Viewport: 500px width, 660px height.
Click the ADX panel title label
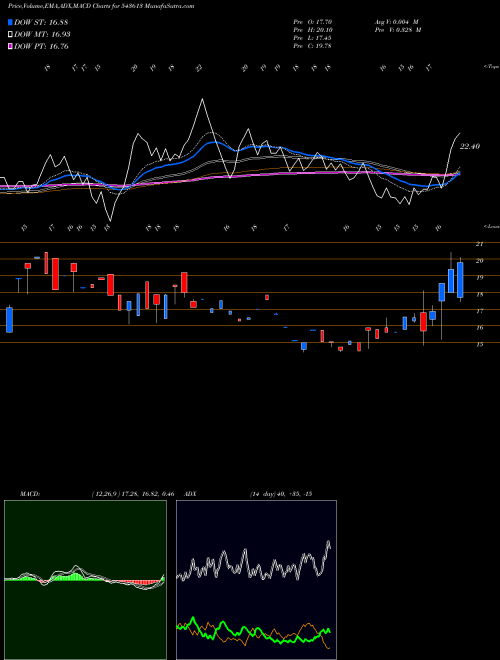(191, 494)
